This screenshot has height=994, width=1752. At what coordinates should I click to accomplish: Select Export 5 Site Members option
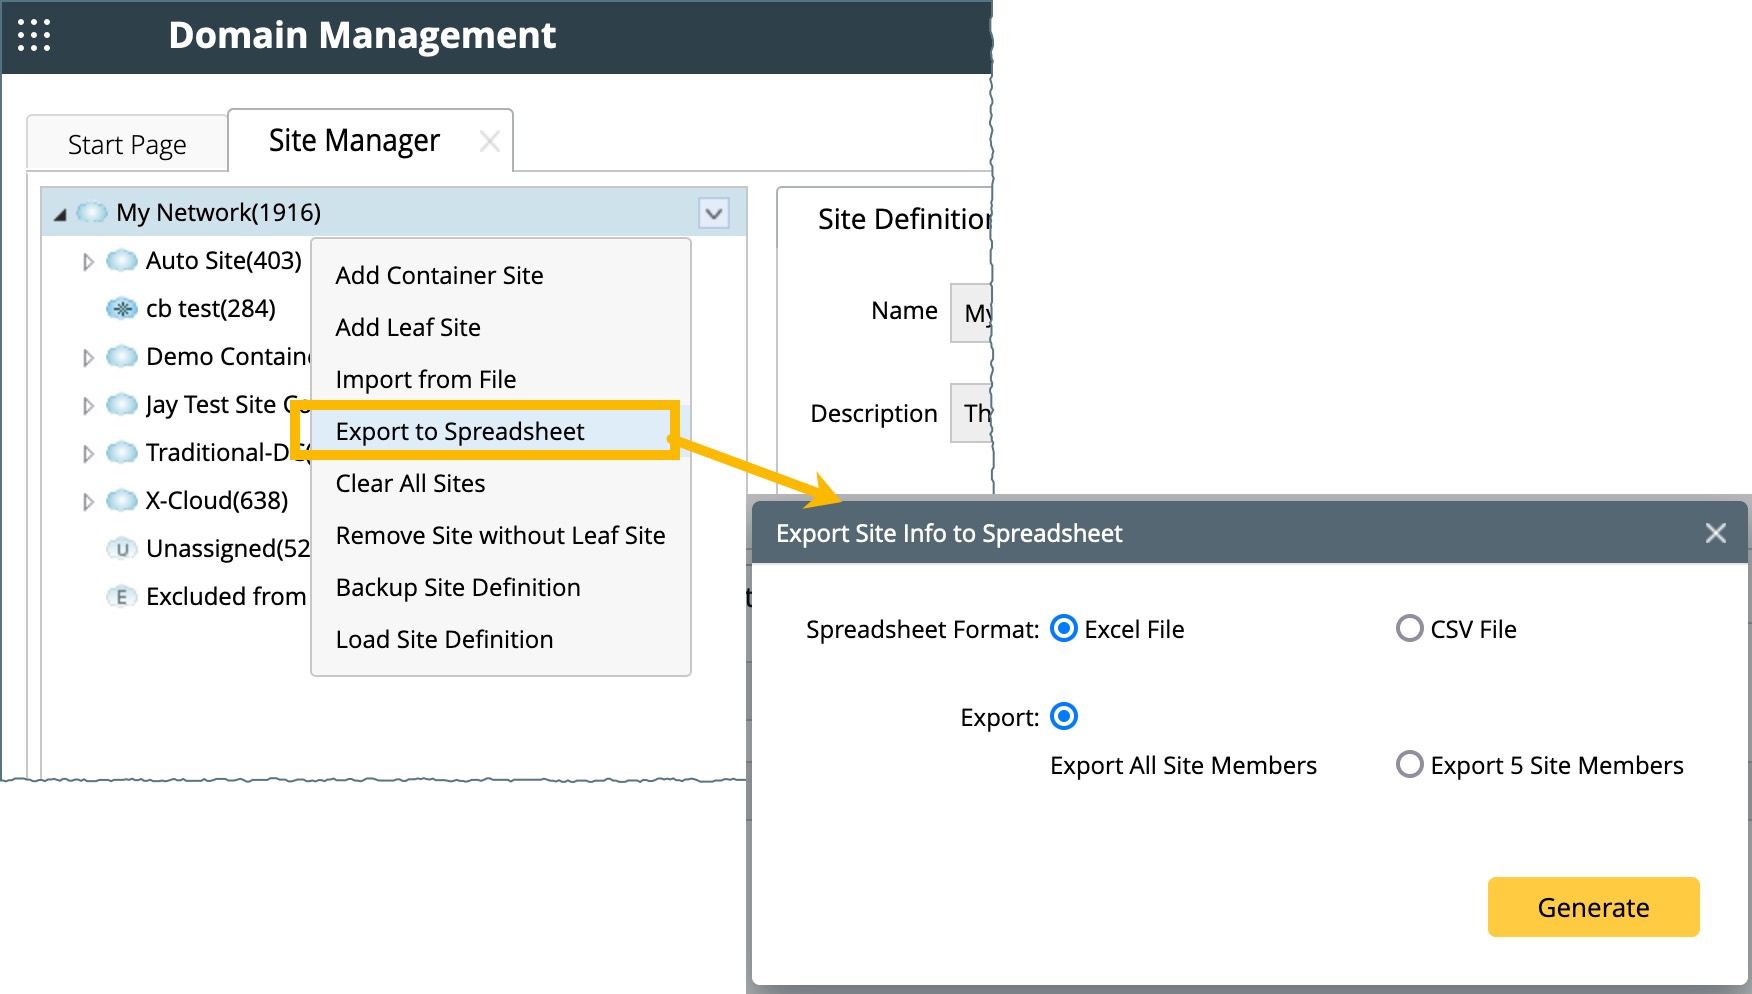click(x=1409, y=765)
